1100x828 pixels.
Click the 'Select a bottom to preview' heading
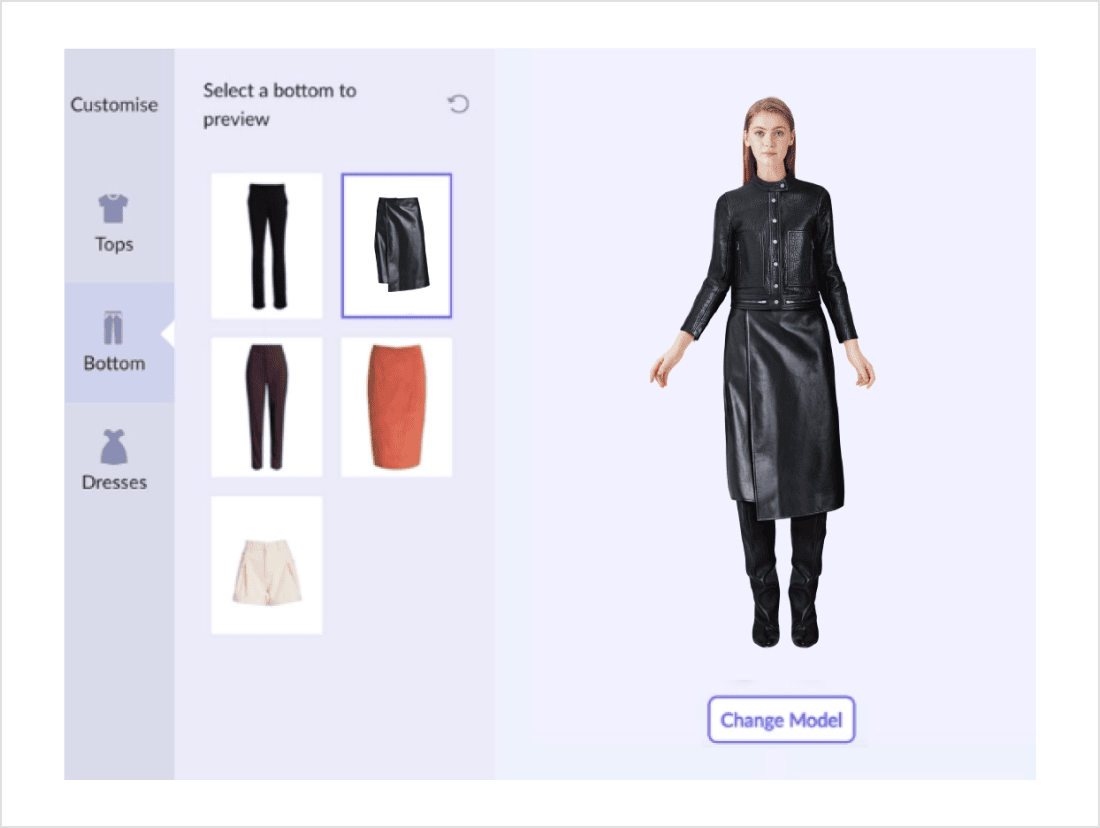click(279, 105)
